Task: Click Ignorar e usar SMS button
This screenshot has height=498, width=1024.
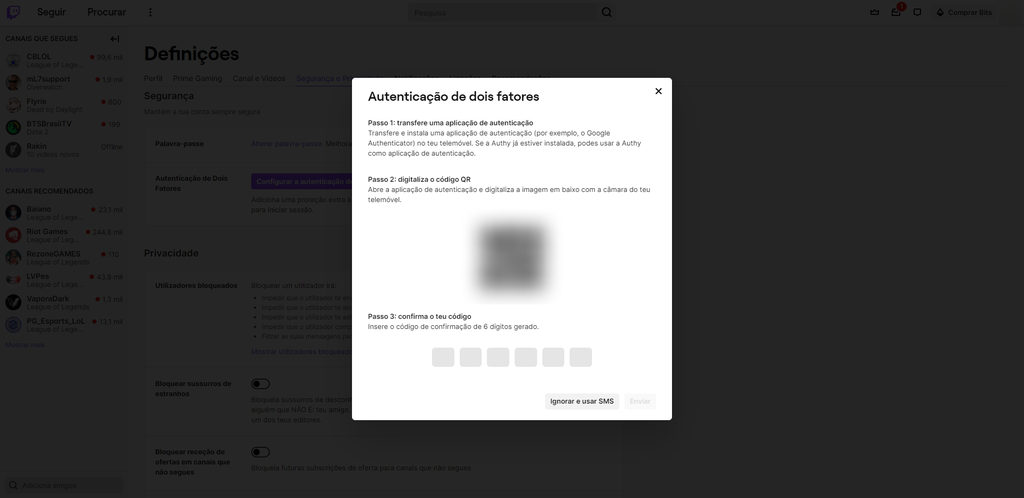Action: (582, 401)
